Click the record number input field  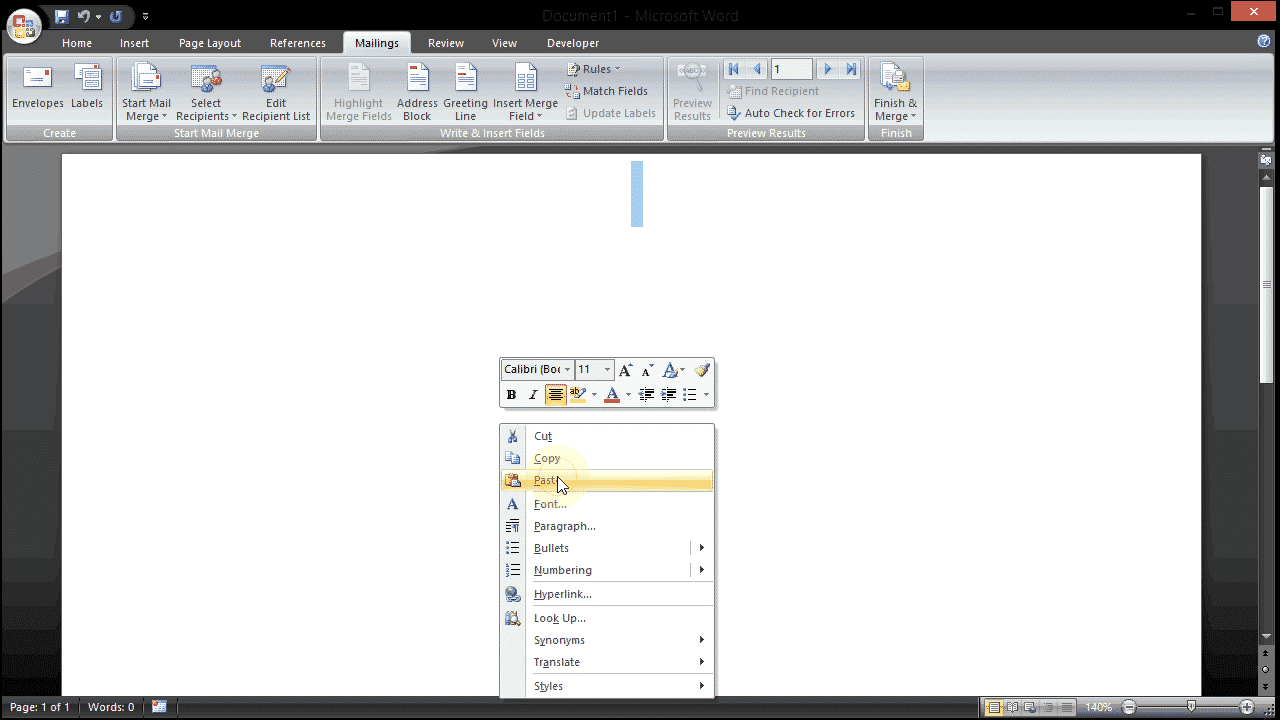[x=791, y=69]
